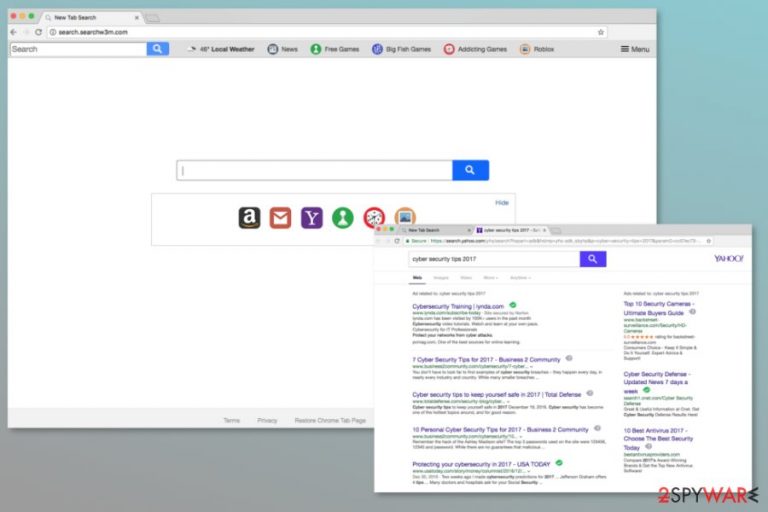
Task: Select the New Tab Search tab in main window
Action: pos(92,18)
